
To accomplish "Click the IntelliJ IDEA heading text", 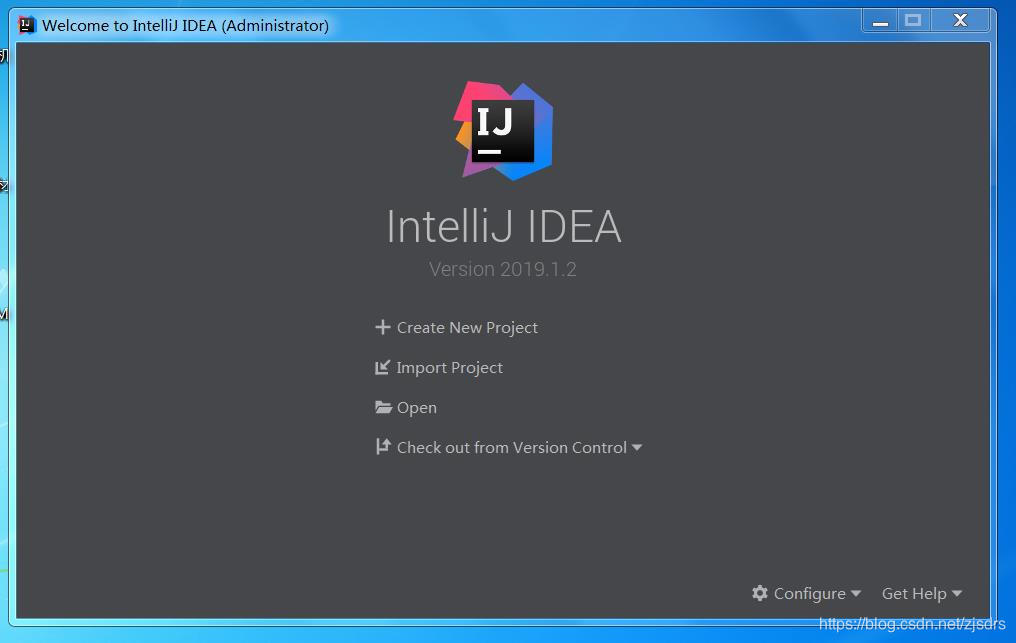I will tap(503, 227).
